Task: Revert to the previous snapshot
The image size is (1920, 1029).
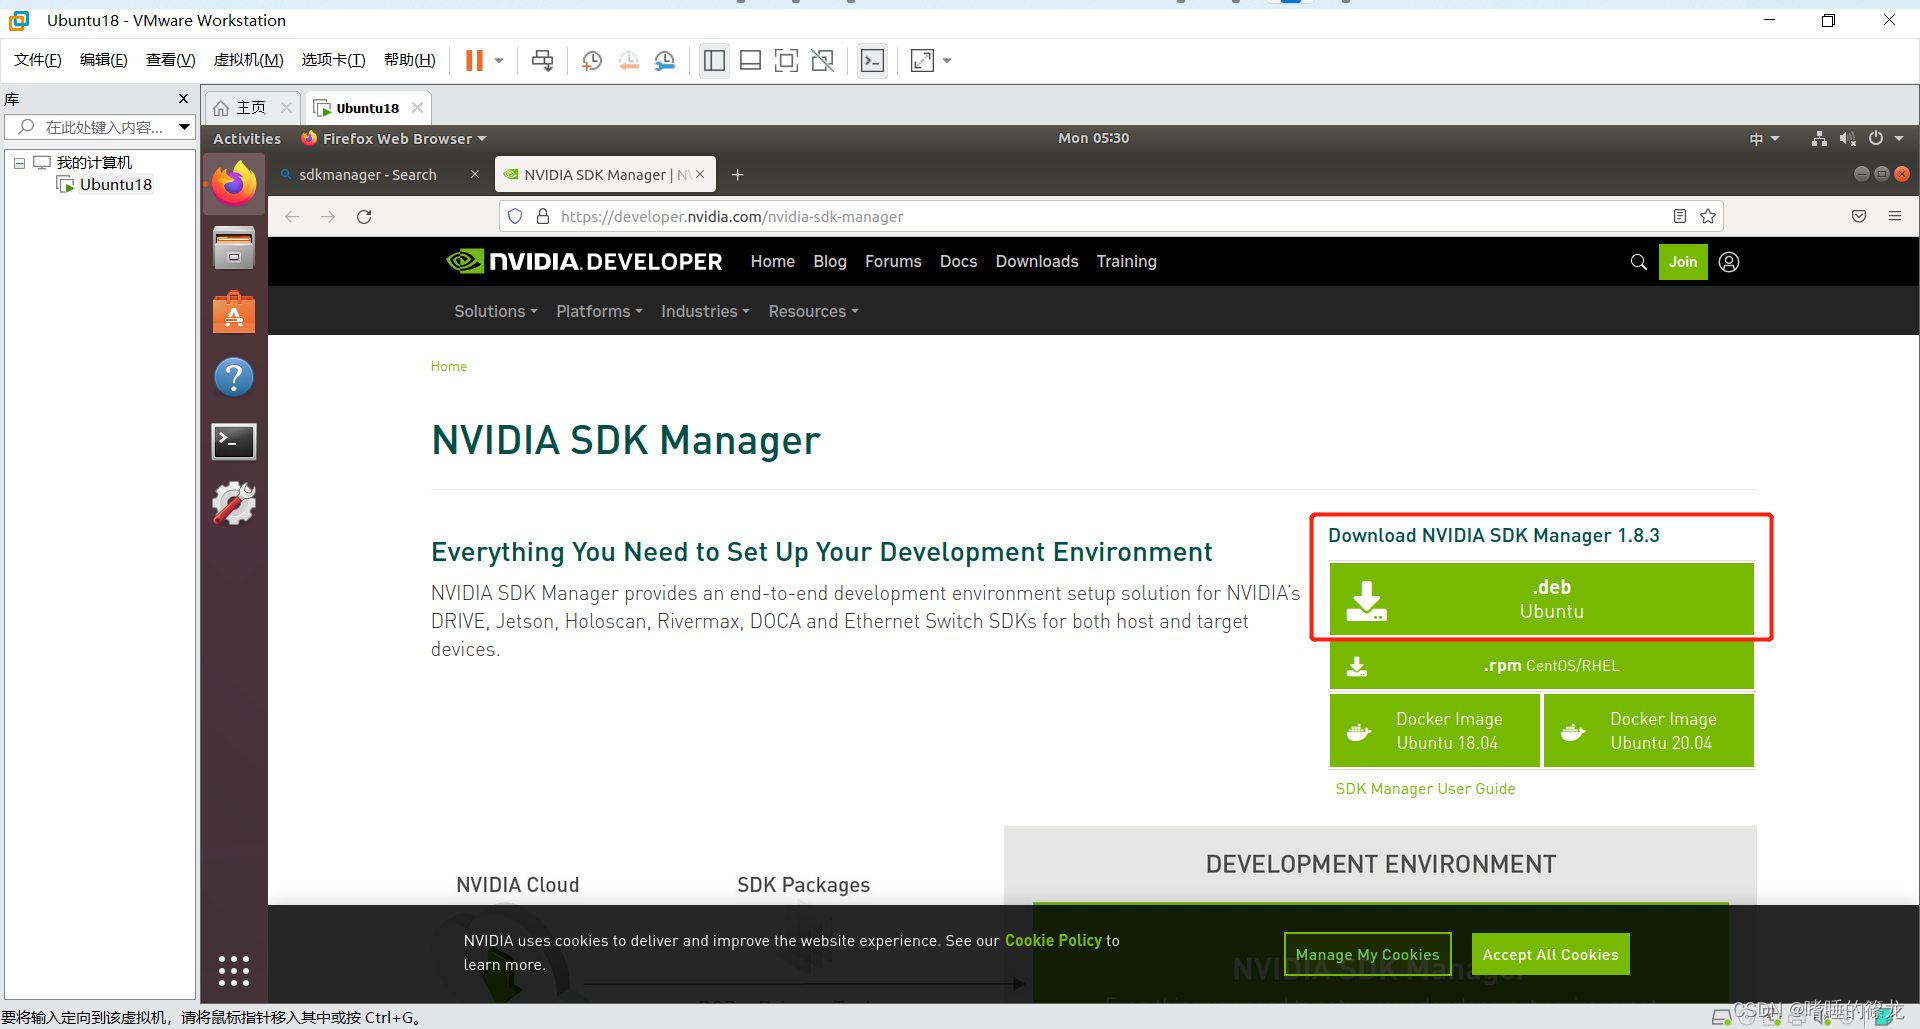Action: click(628, 61)
